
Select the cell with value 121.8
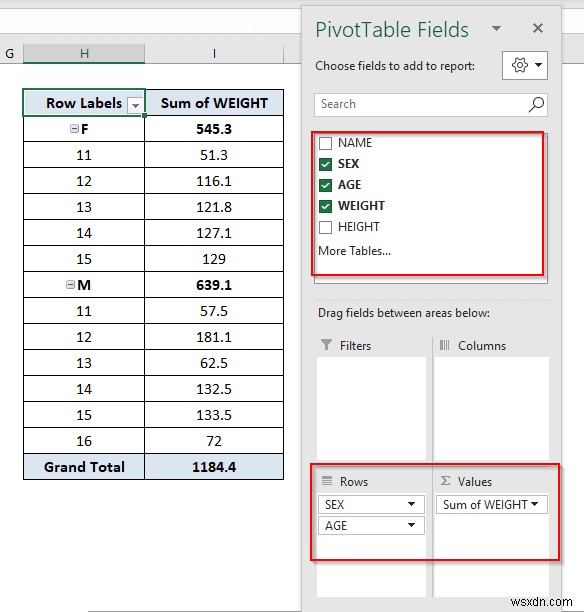point(214,207)
